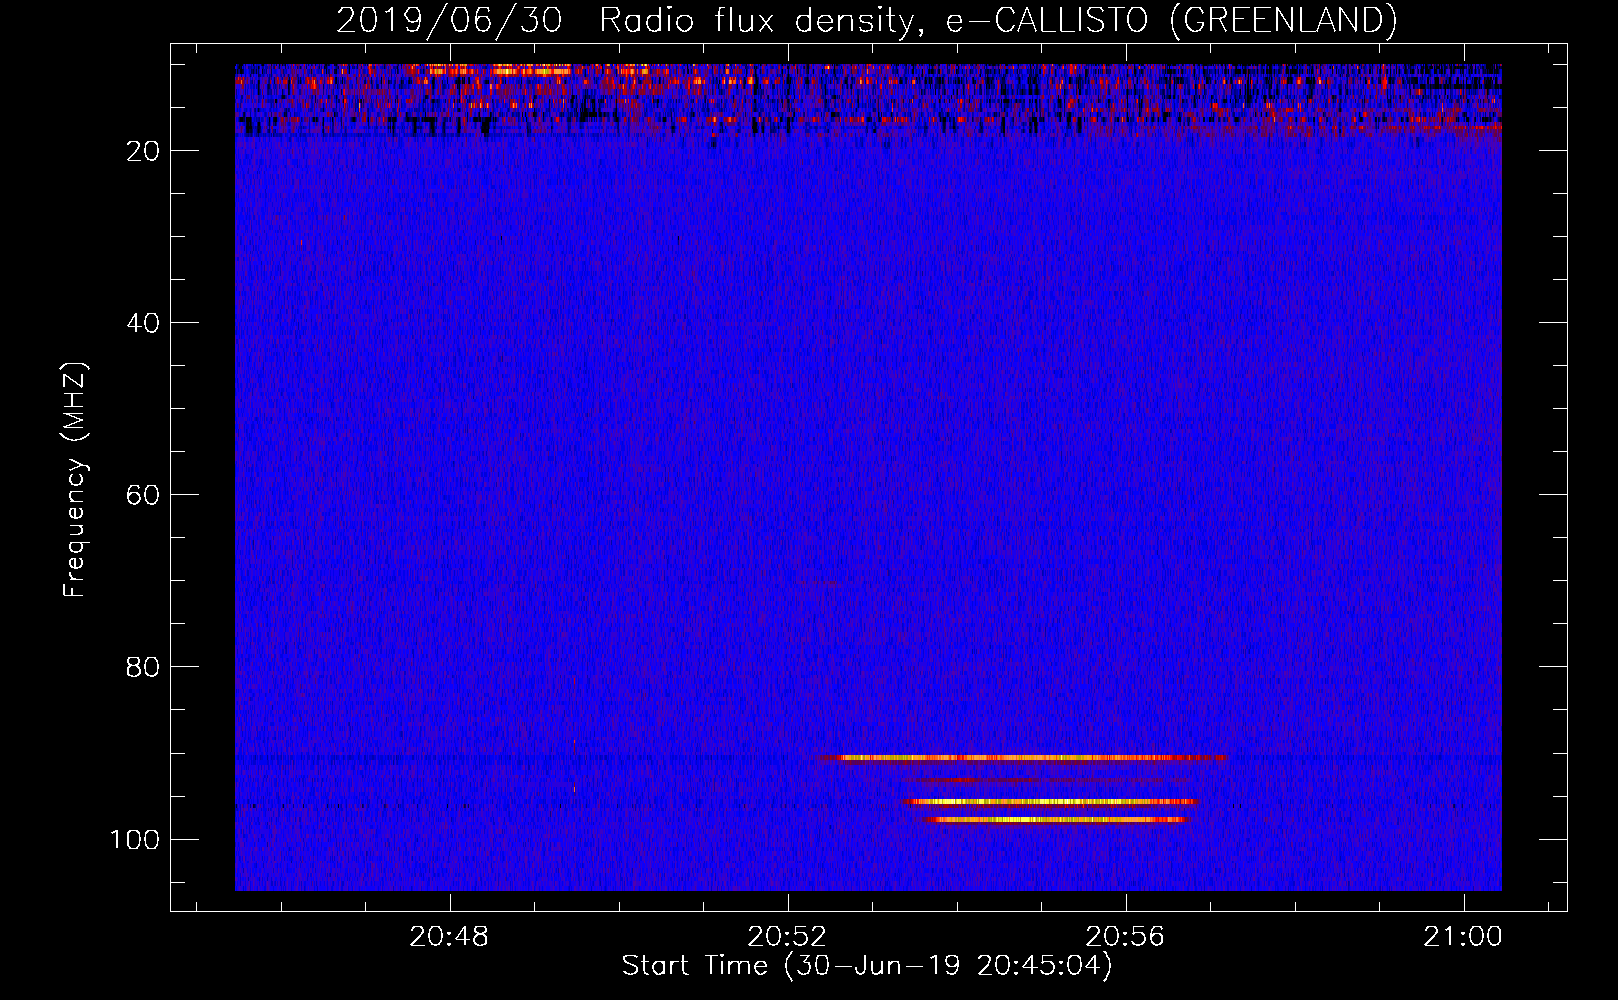Viewport: 1618px width, 1000px height.
Task: Click the 21:00 time tick label
Action: (x=1463, y=937)
